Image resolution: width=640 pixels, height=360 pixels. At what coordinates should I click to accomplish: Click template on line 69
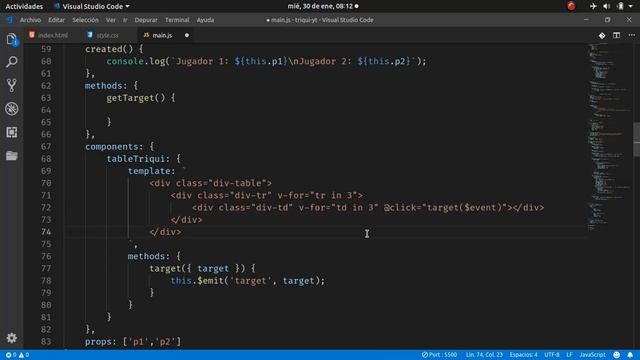click(149, 171)
